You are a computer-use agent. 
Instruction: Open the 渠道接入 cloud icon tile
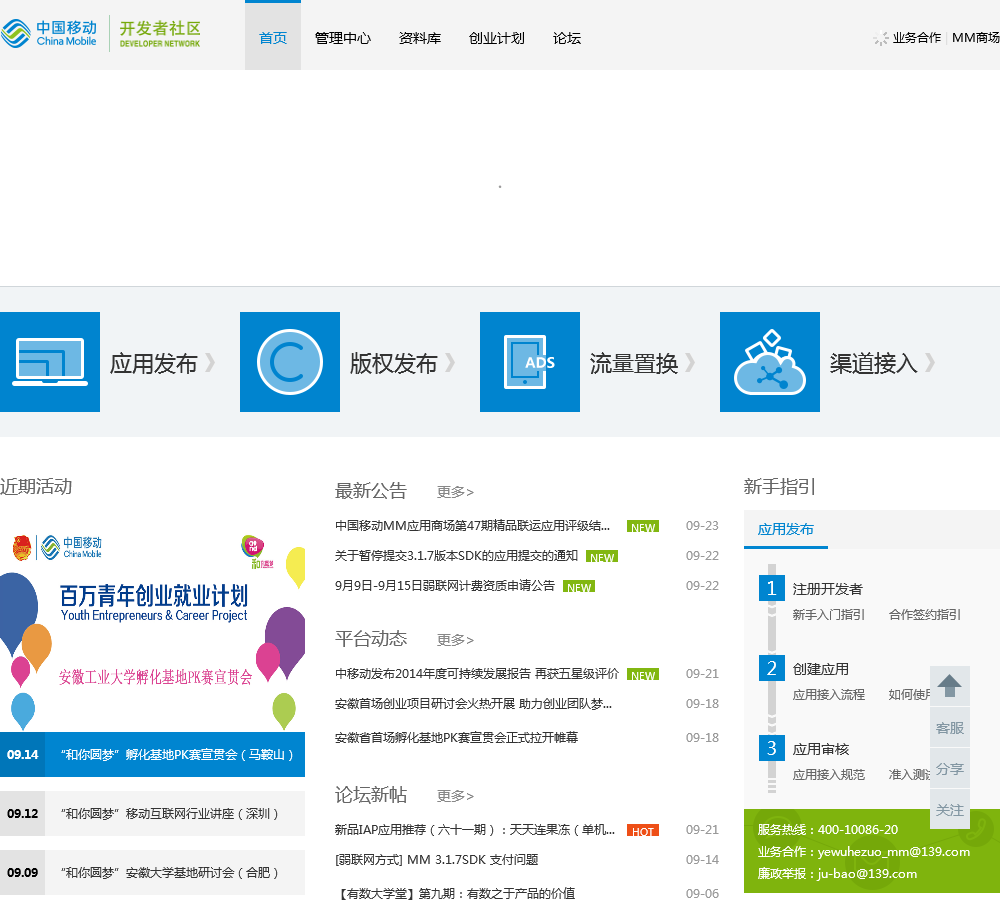click(x=770, y=362)
